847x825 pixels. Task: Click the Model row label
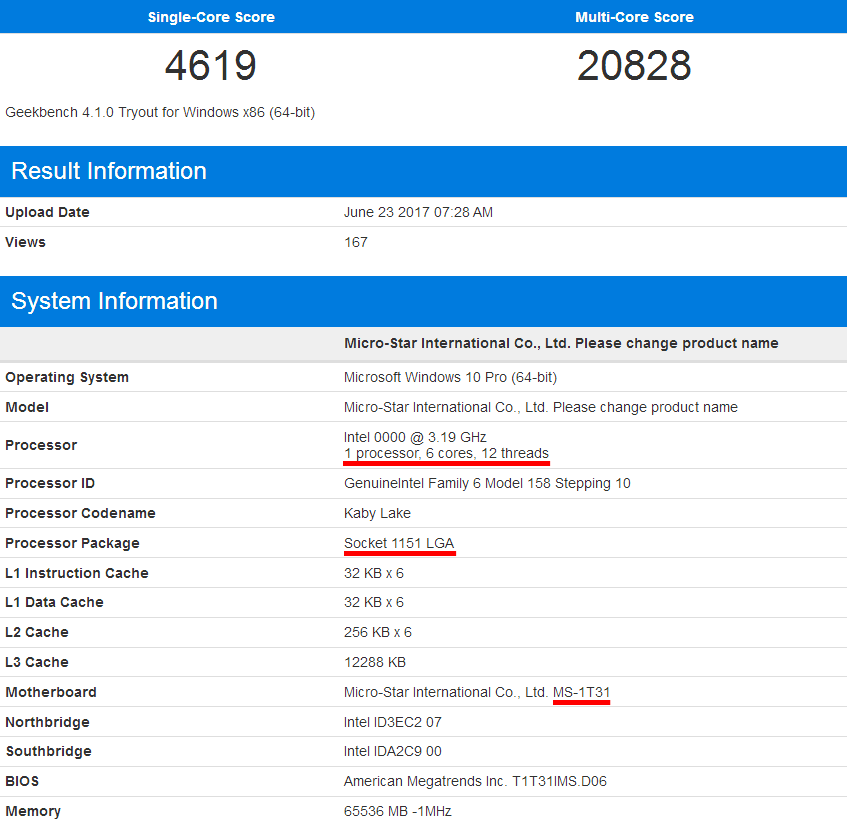27,407
